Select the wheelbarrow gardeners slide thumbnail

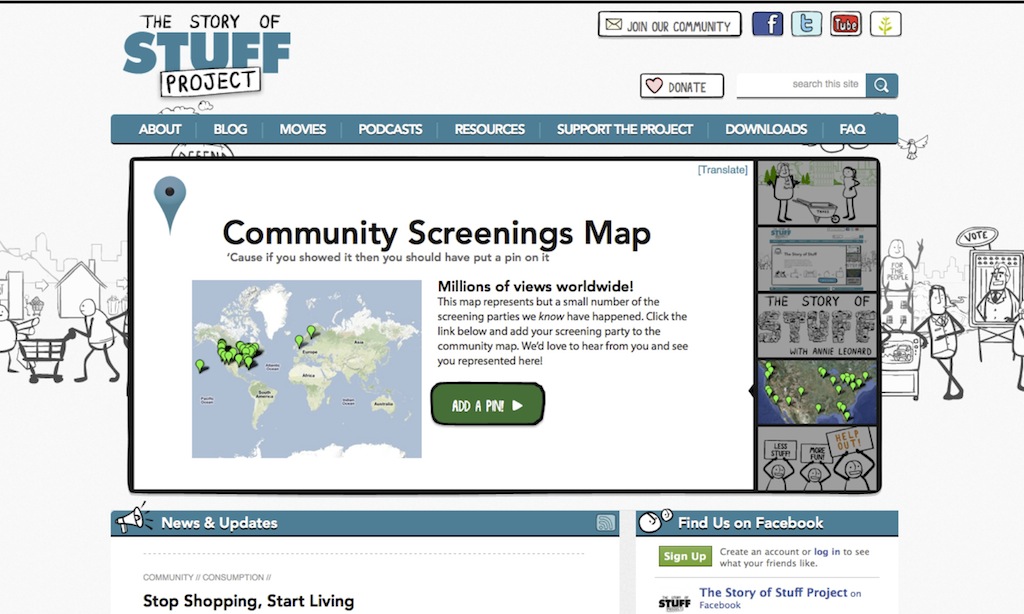(x=817, y=193)
